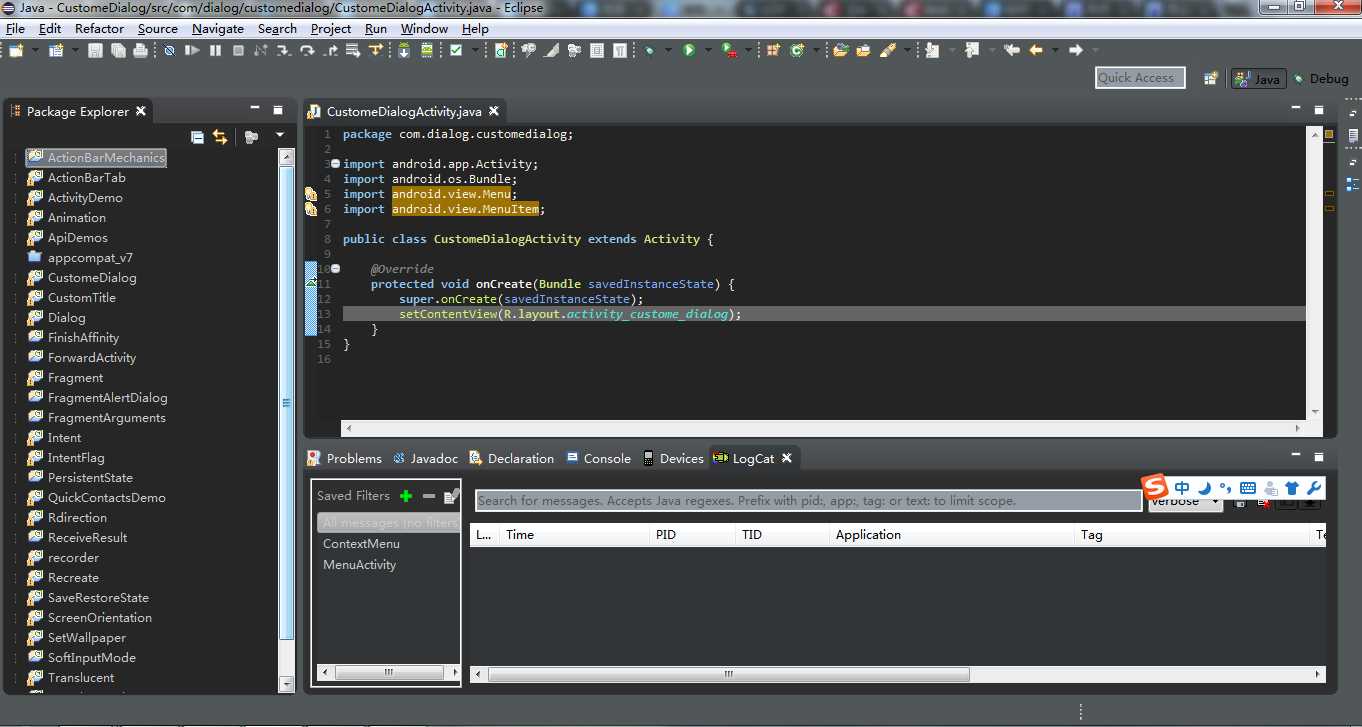Click Package Explorer vertical scrollbar thumb
The image size is (1362, 727).
(x=287, y=405)
